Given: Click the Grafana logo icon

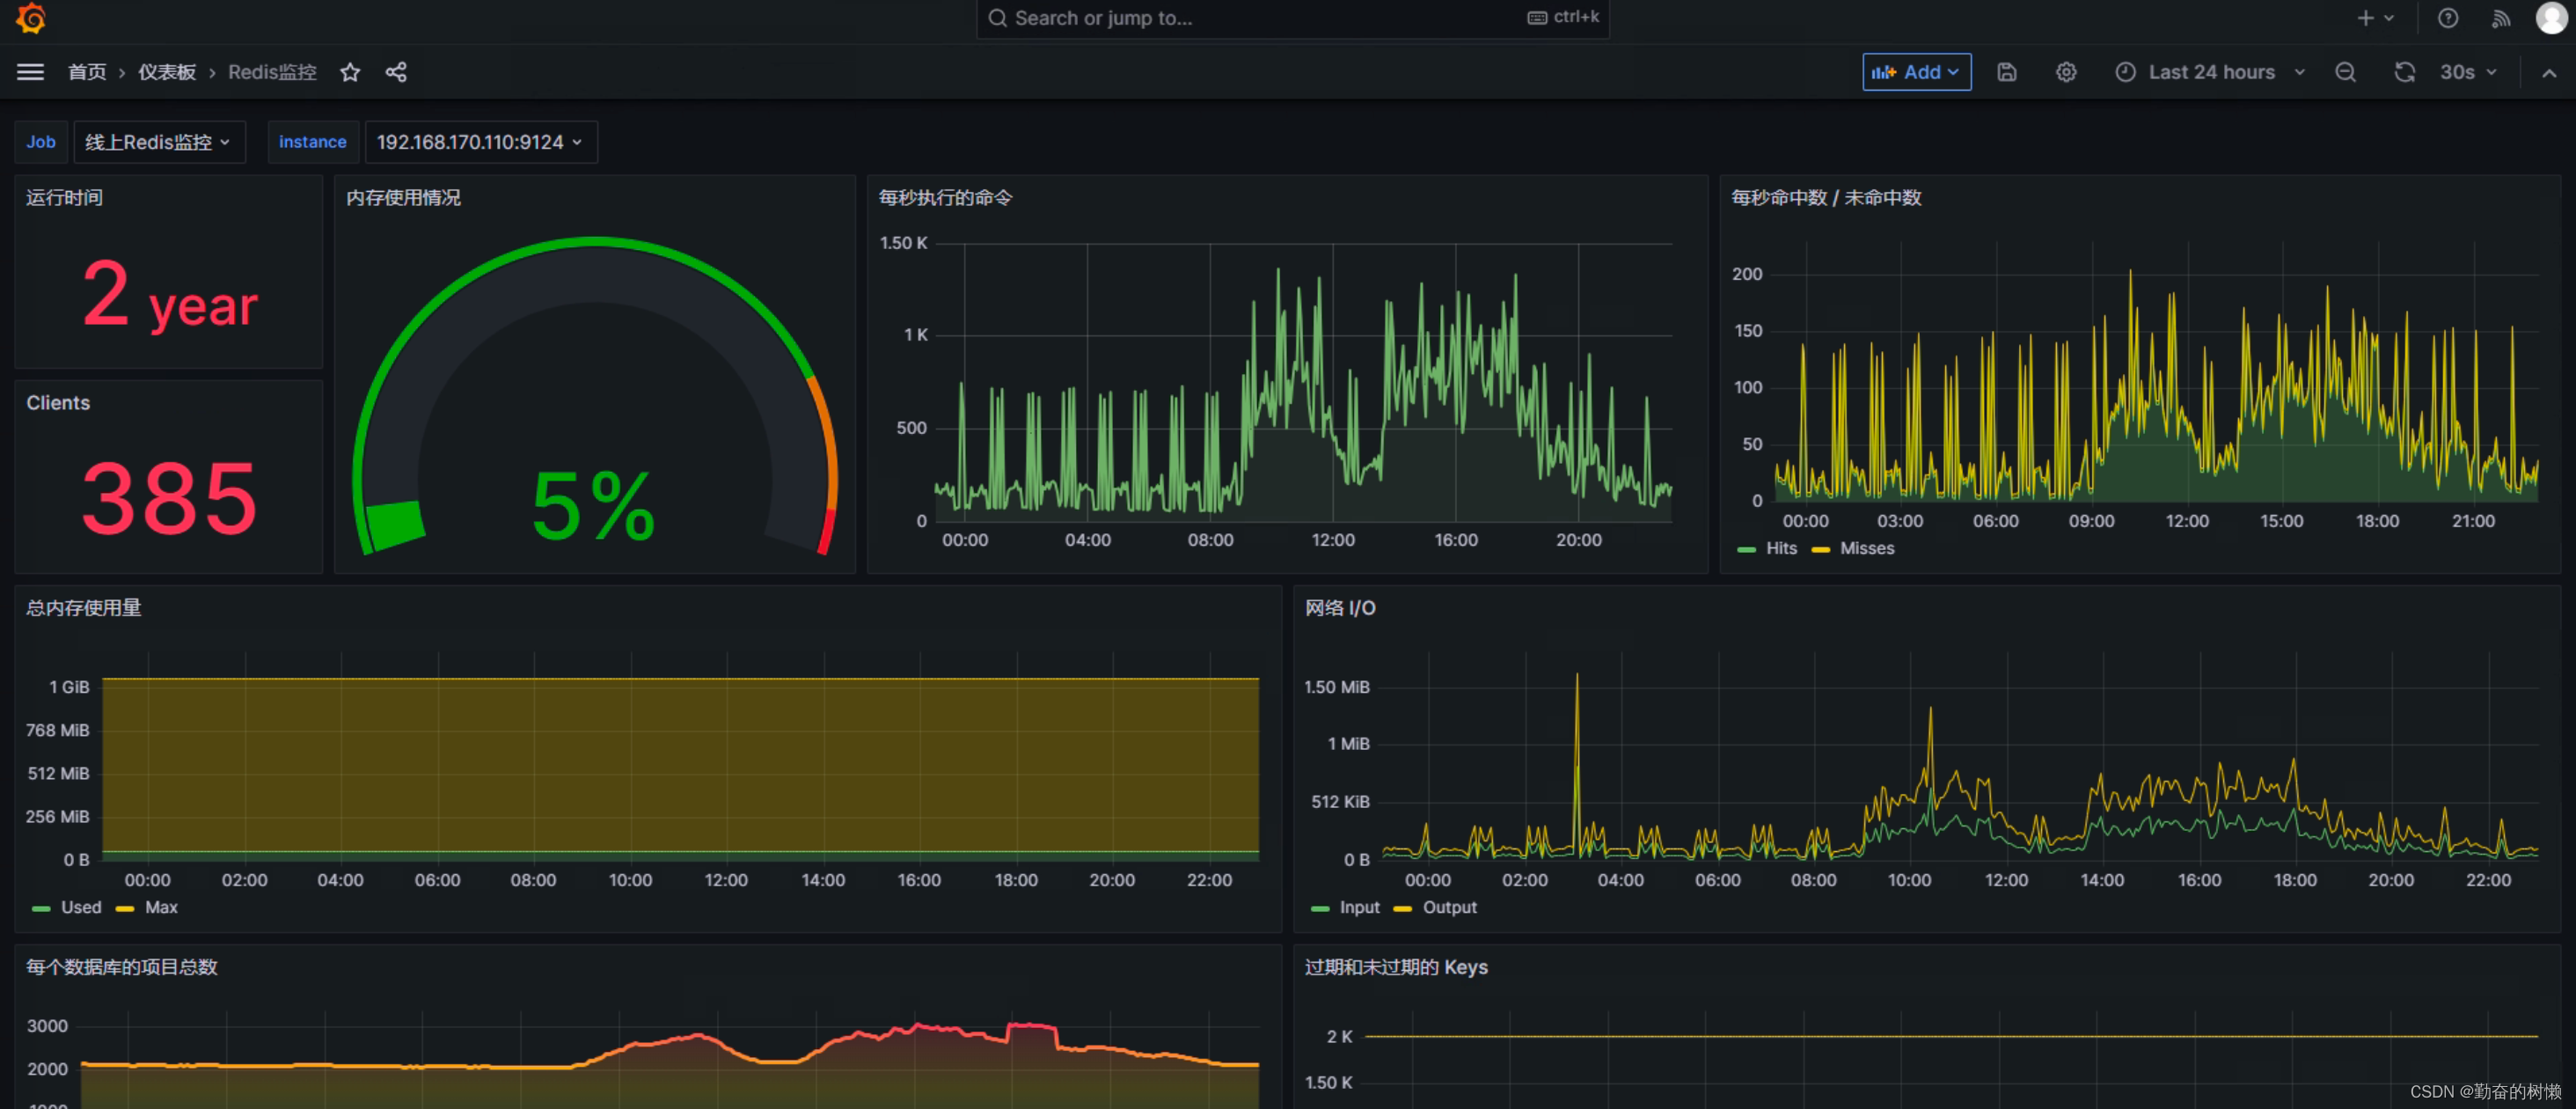Looking at the screenshot, I should 31,18.
